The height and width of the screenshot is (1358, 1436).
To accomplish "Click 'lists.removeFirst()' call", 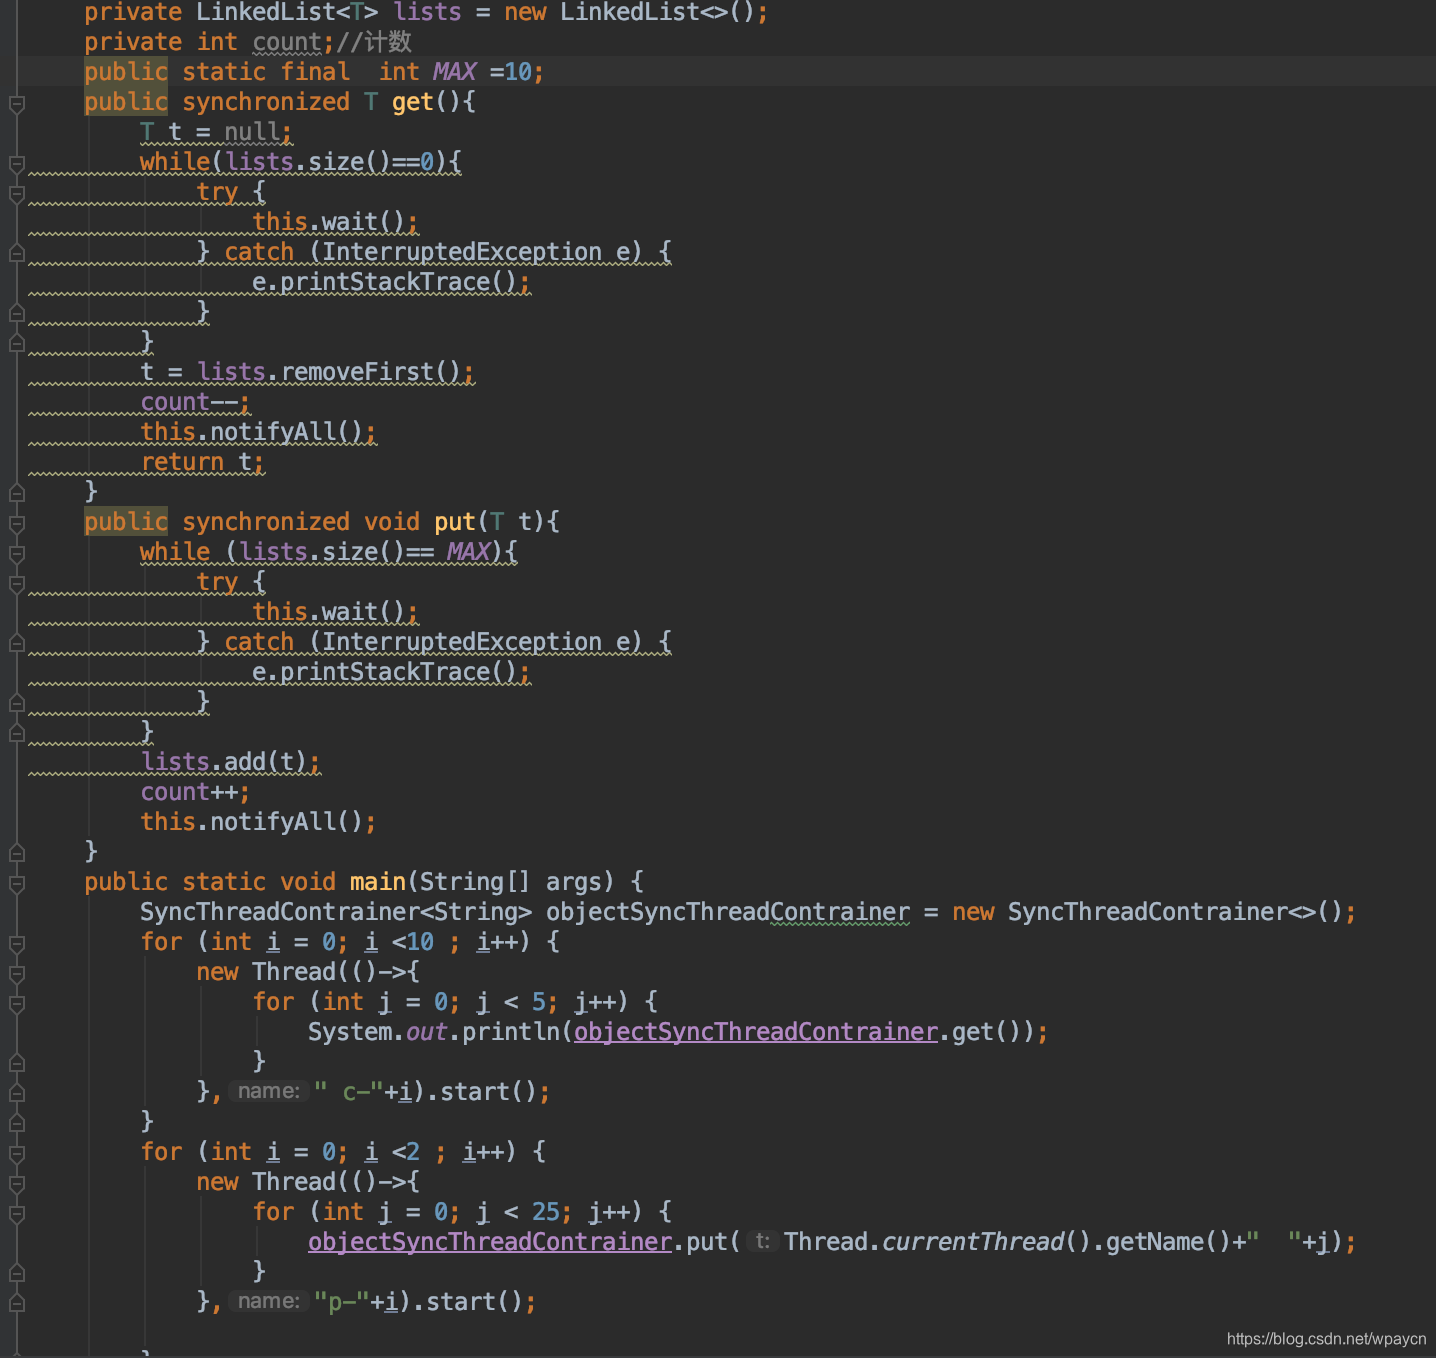I will coord(328,372).
